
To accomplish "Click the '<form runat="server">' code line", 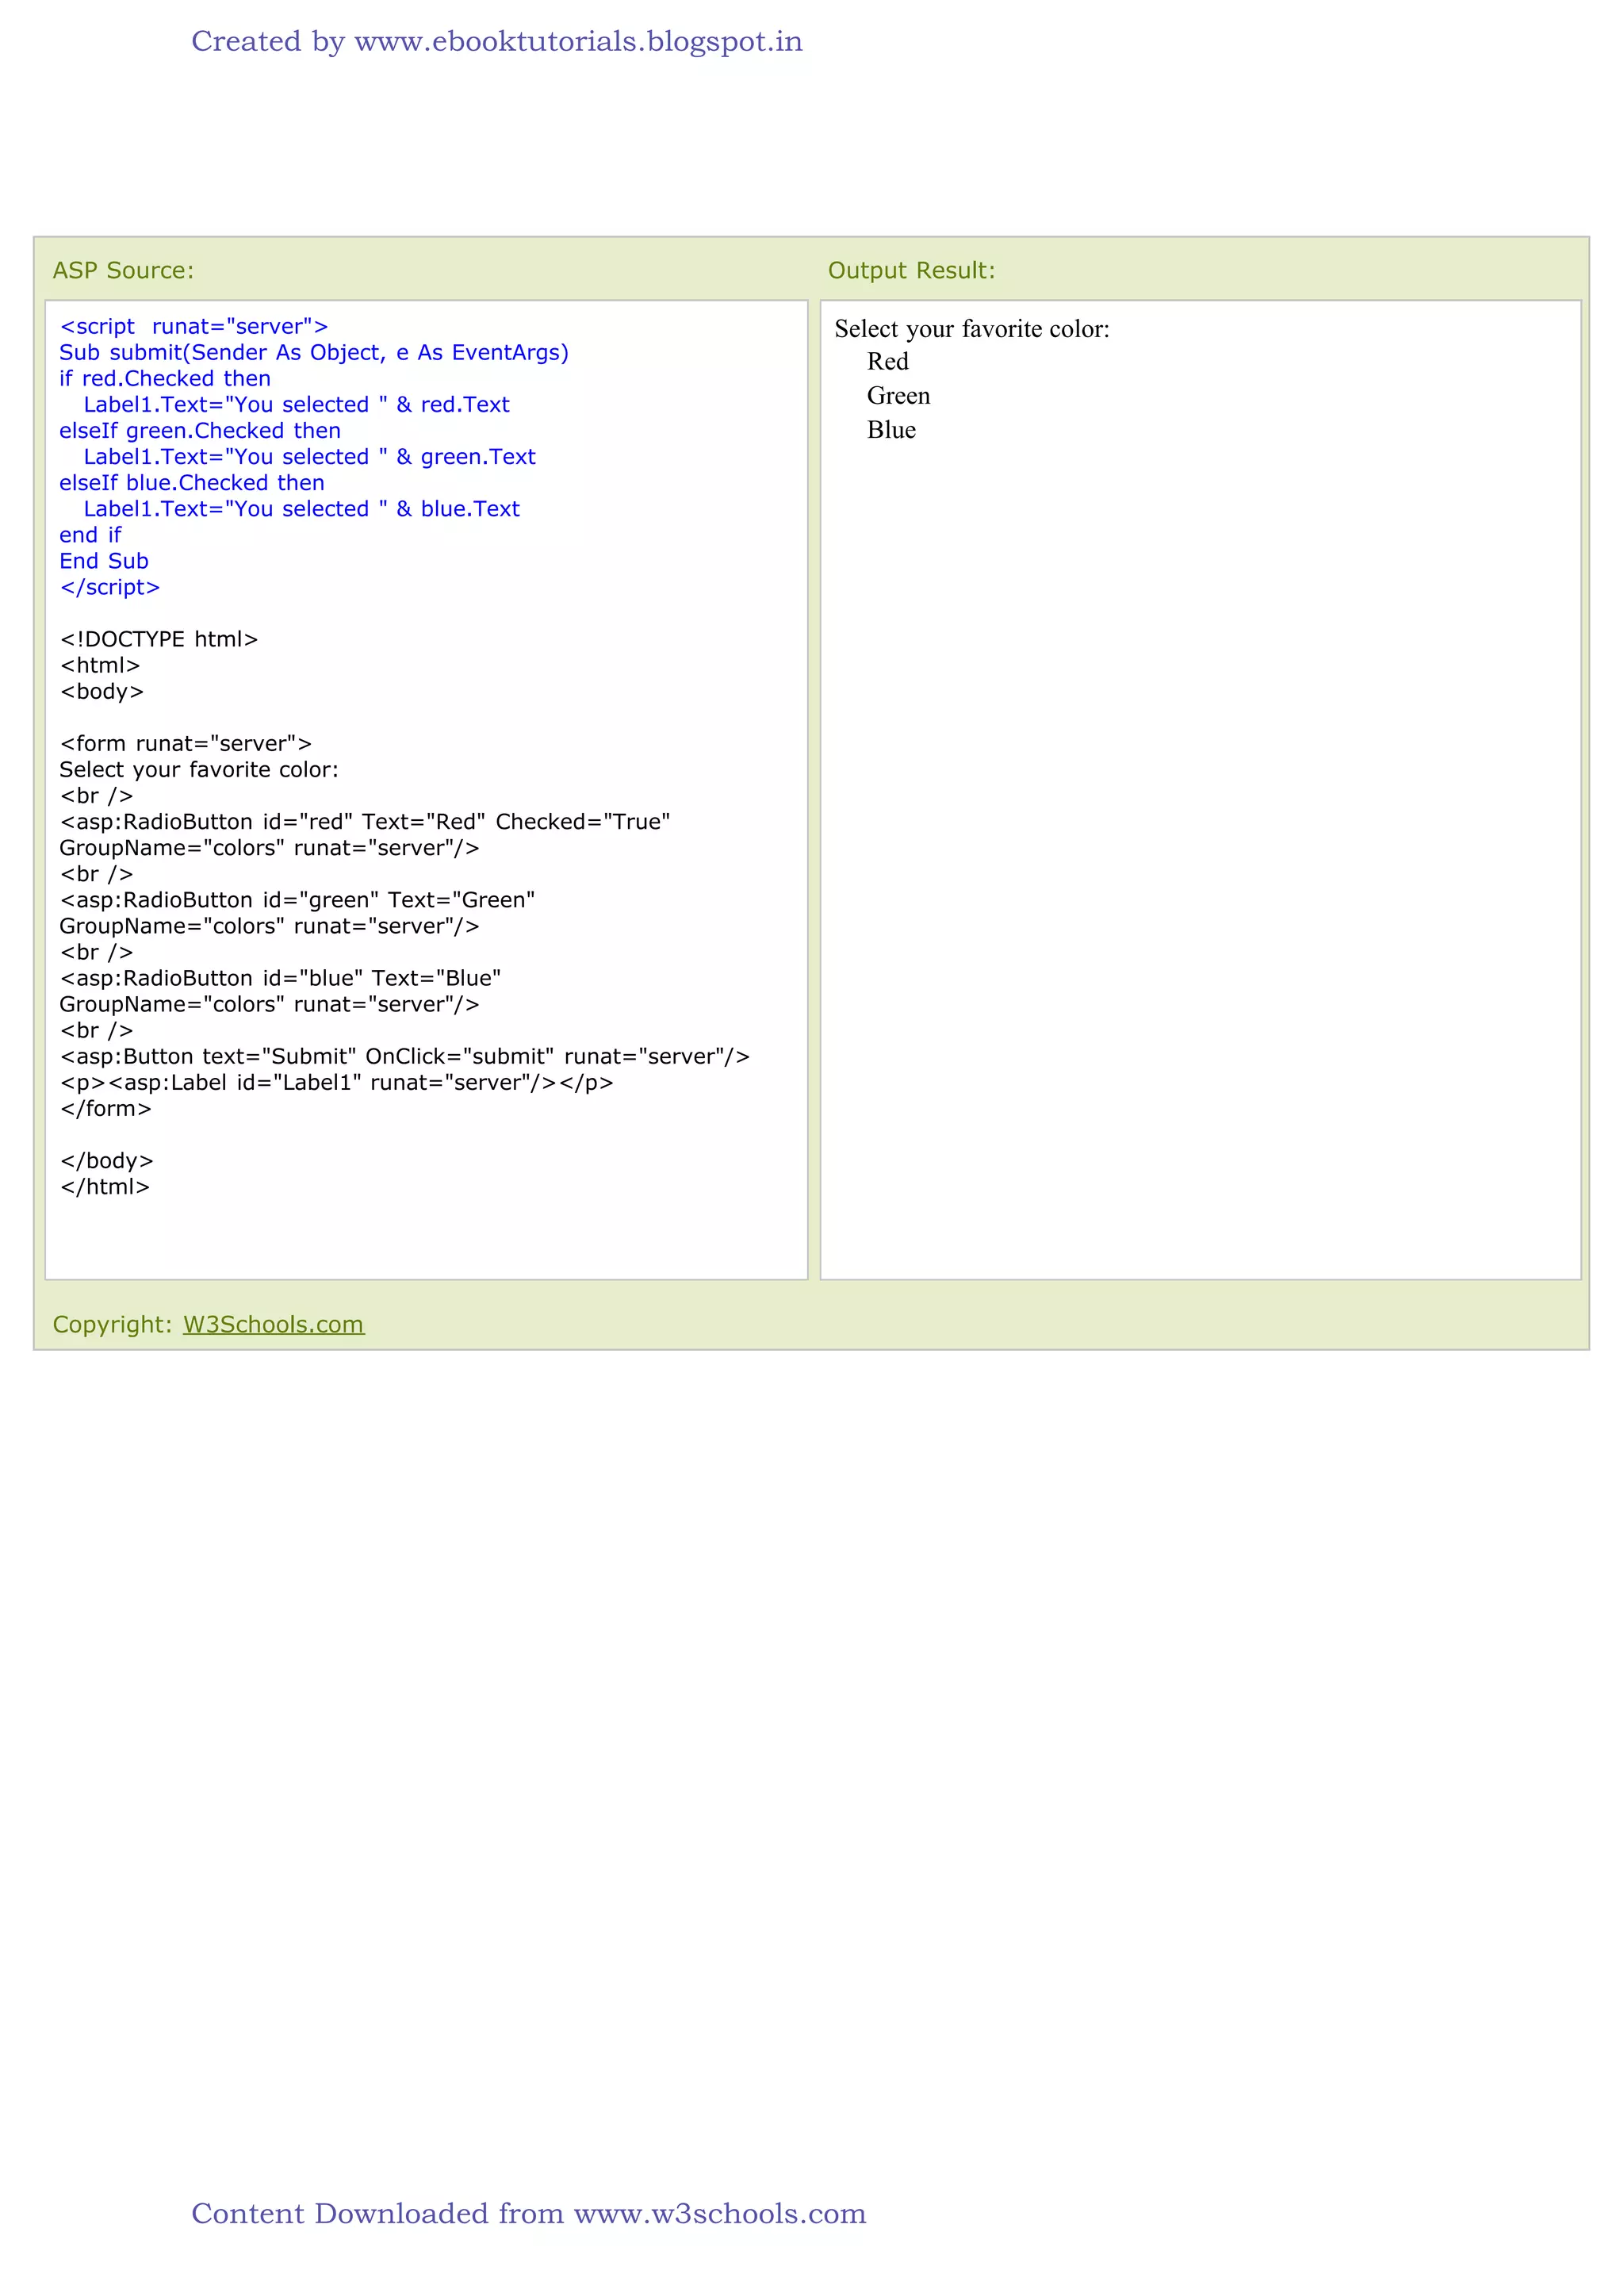I will [x=186, y=744].
